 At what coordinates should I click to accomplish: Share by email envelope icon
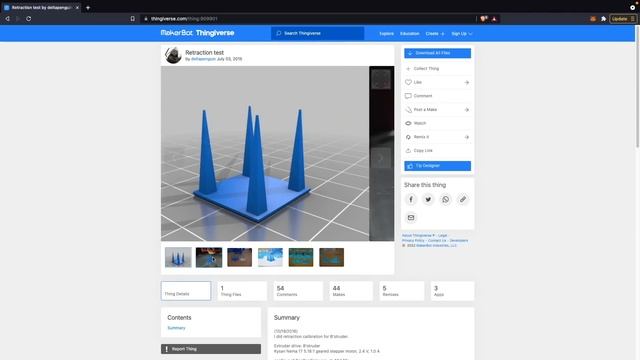coord(411,218)
